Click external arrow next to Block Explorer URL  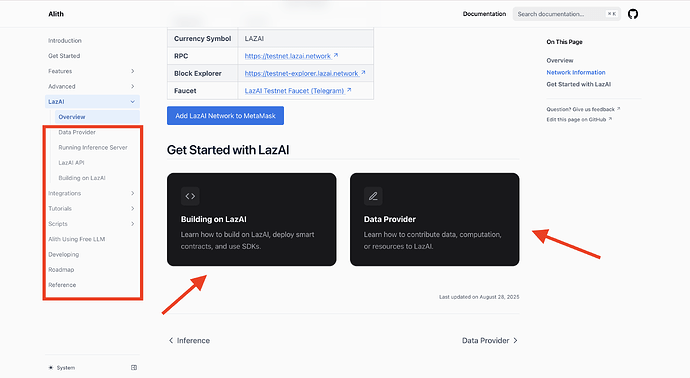(x=363, y=73)
